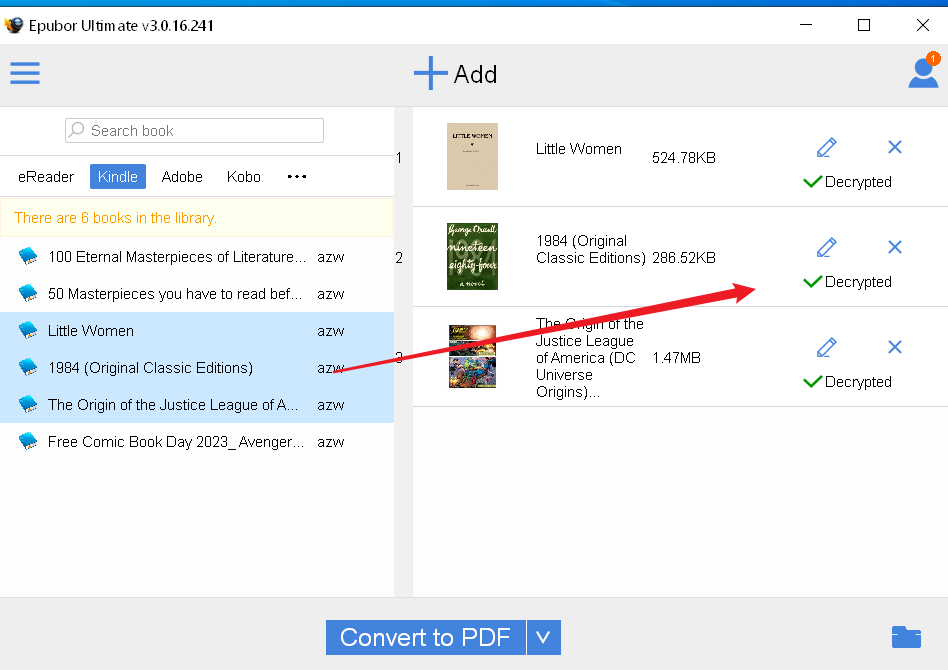Select The Origin of the Justice League row
The width and height of the screenshot is (948, 670).
tap(197, 405)
